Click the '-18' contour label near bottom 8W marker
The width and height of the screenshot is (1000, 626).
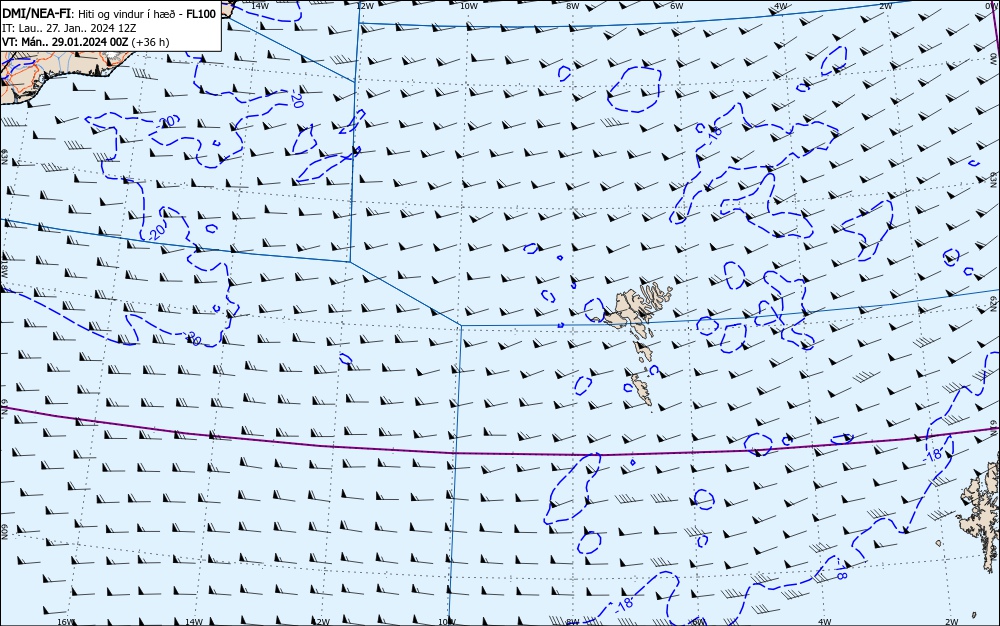pos(624,604)
